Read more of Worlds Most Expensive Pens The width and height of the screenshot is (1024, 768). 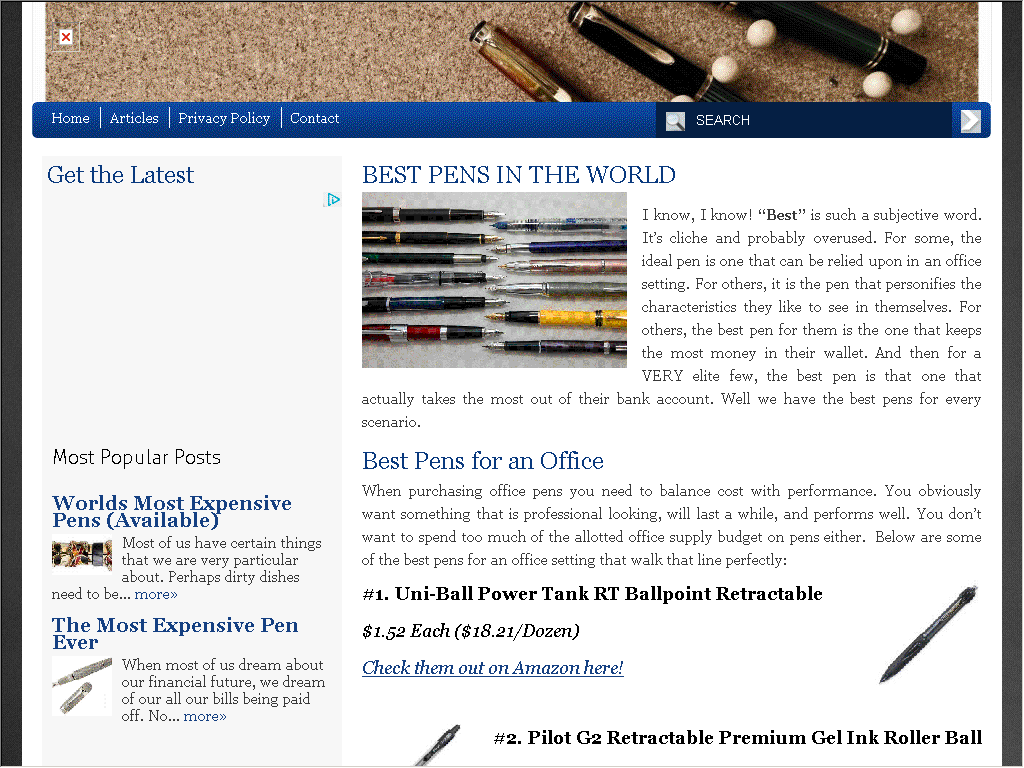pyautogui.click(x=156, y=594)
